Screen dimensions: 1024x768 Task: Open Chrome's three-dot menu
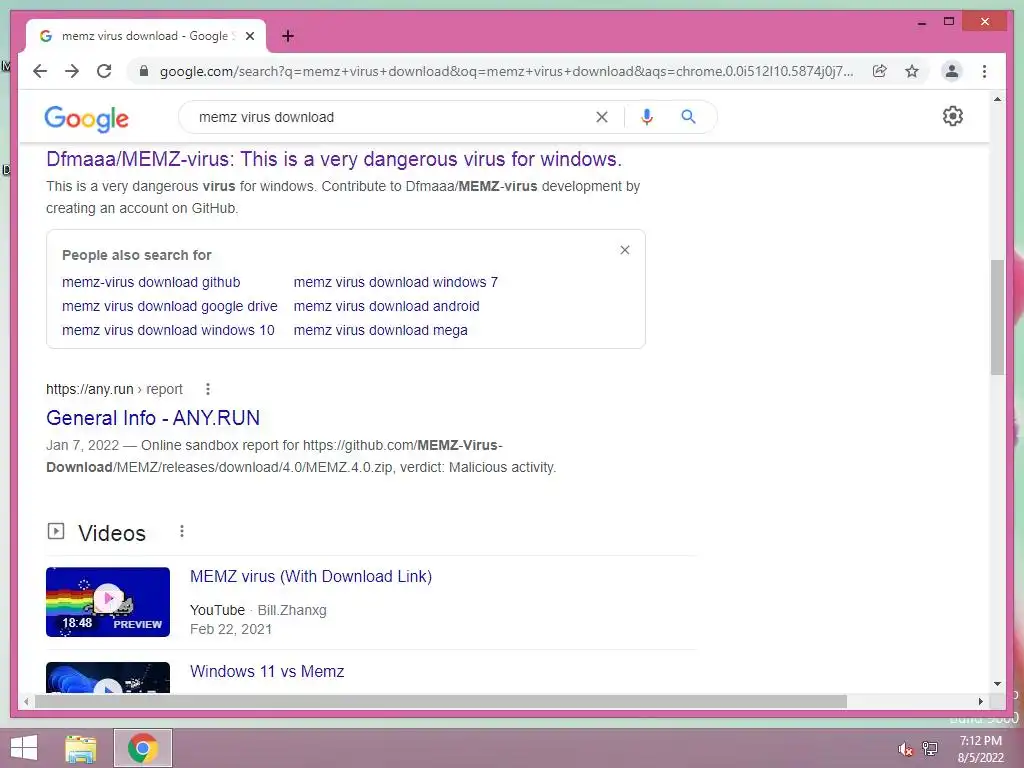(x=984, y=71)
